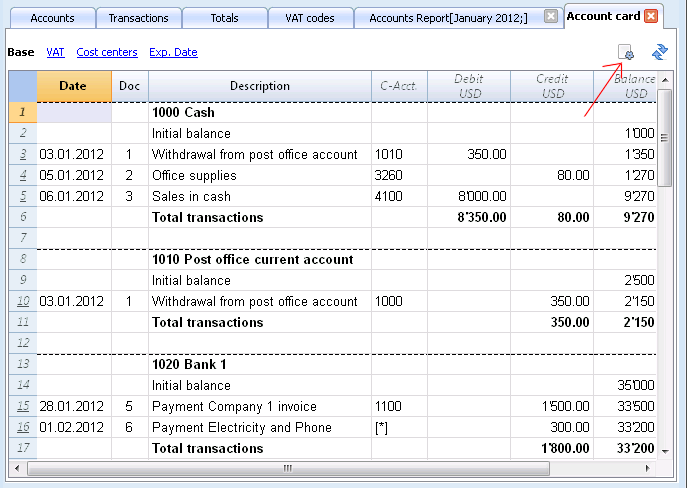Select 'Office supplies' description cell
Screen dimensions: 687x488
260,175
